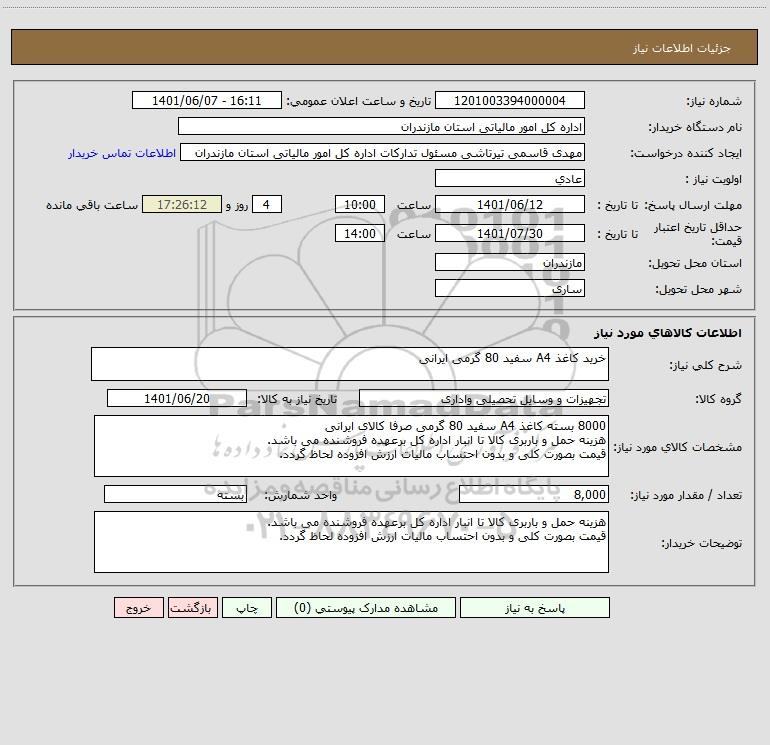Image resolution: width=770 pixels, height=745 pixels.
Task: Click the delivery province field مازندران
Action: [510, 262]
